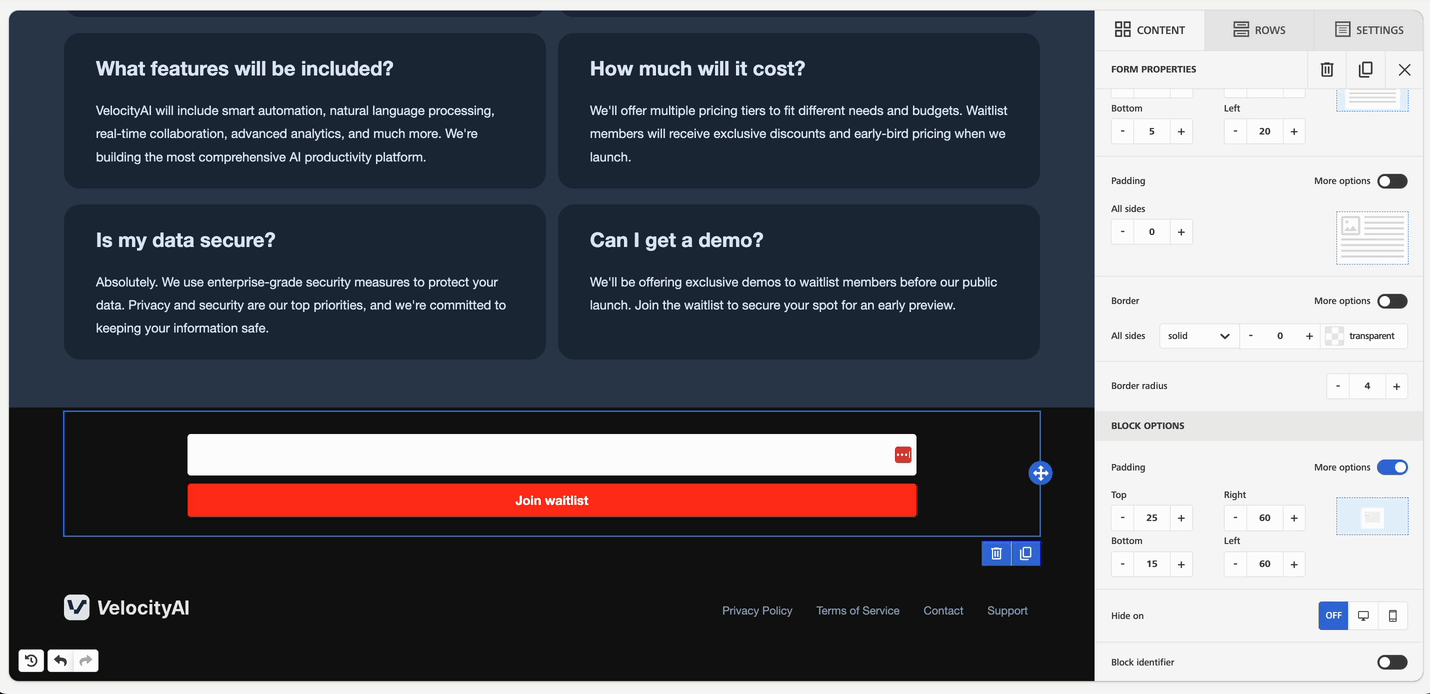Switch to the Rows tab
Screen dimensions: 1431x694
[x=1259, y=30]
